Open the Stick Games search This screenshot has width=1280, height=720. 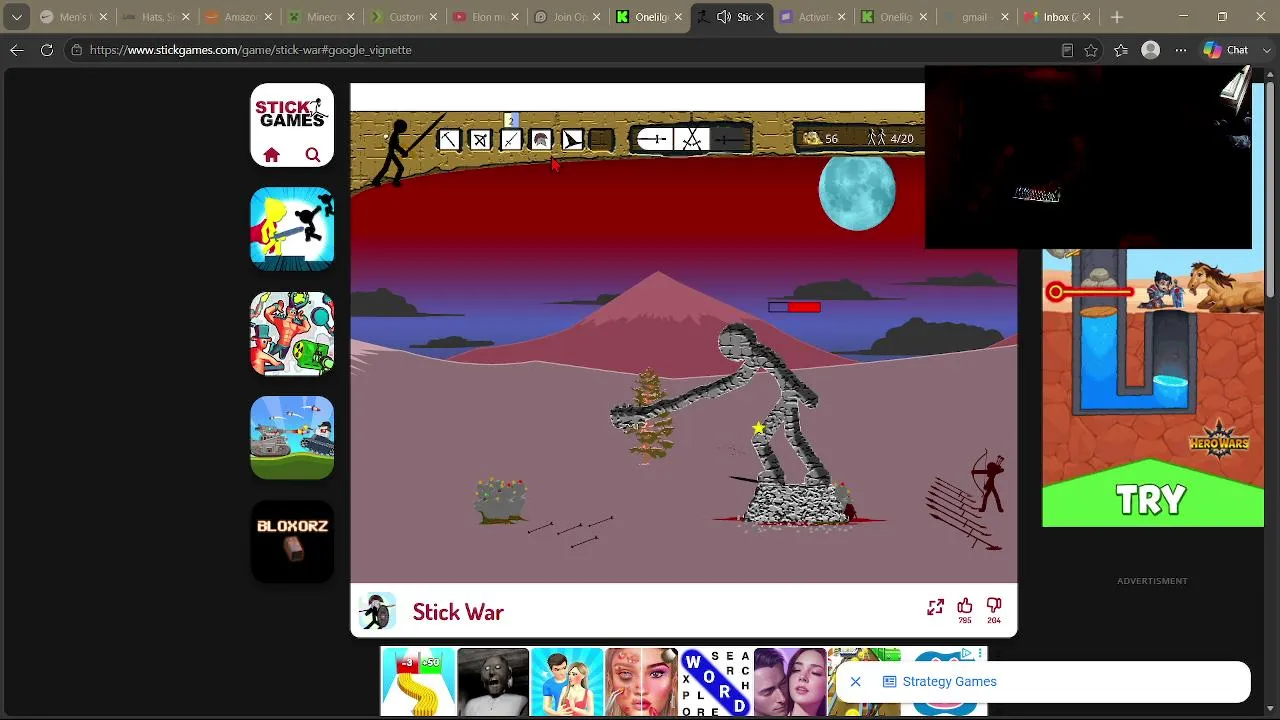click(x=313, y=155)
